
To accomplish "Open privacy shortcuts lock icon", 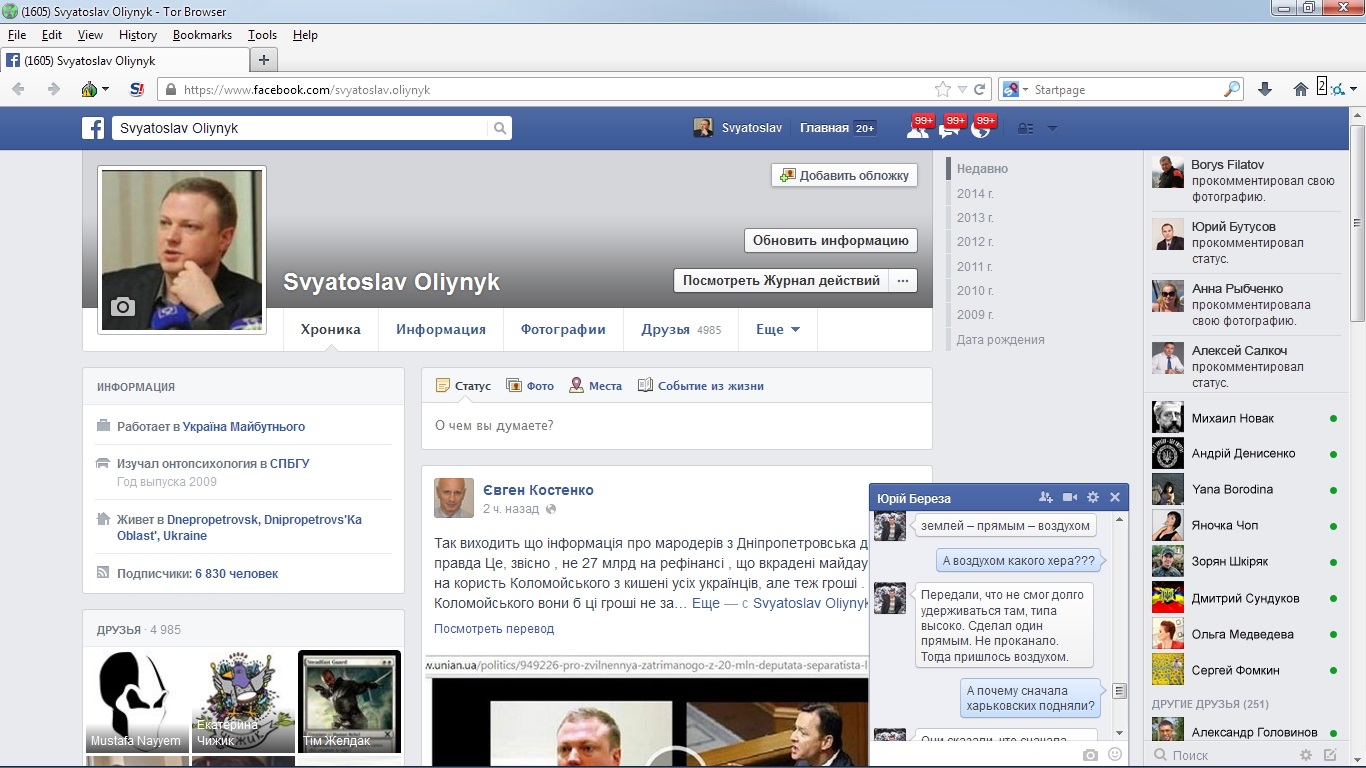I will pyautogui.click(x=1025, y=128).
